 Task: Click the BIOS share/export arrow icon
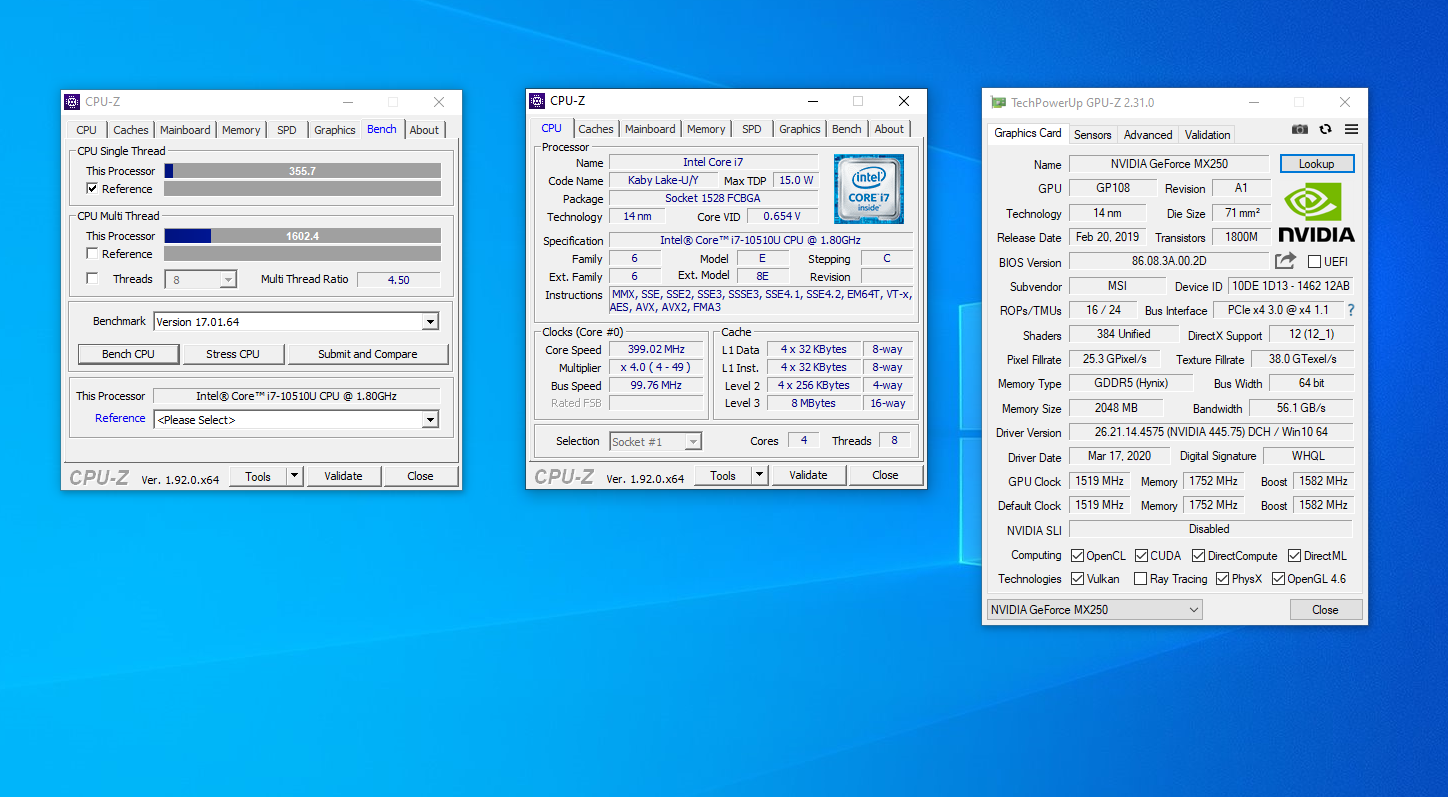[x=1286, y=261]
